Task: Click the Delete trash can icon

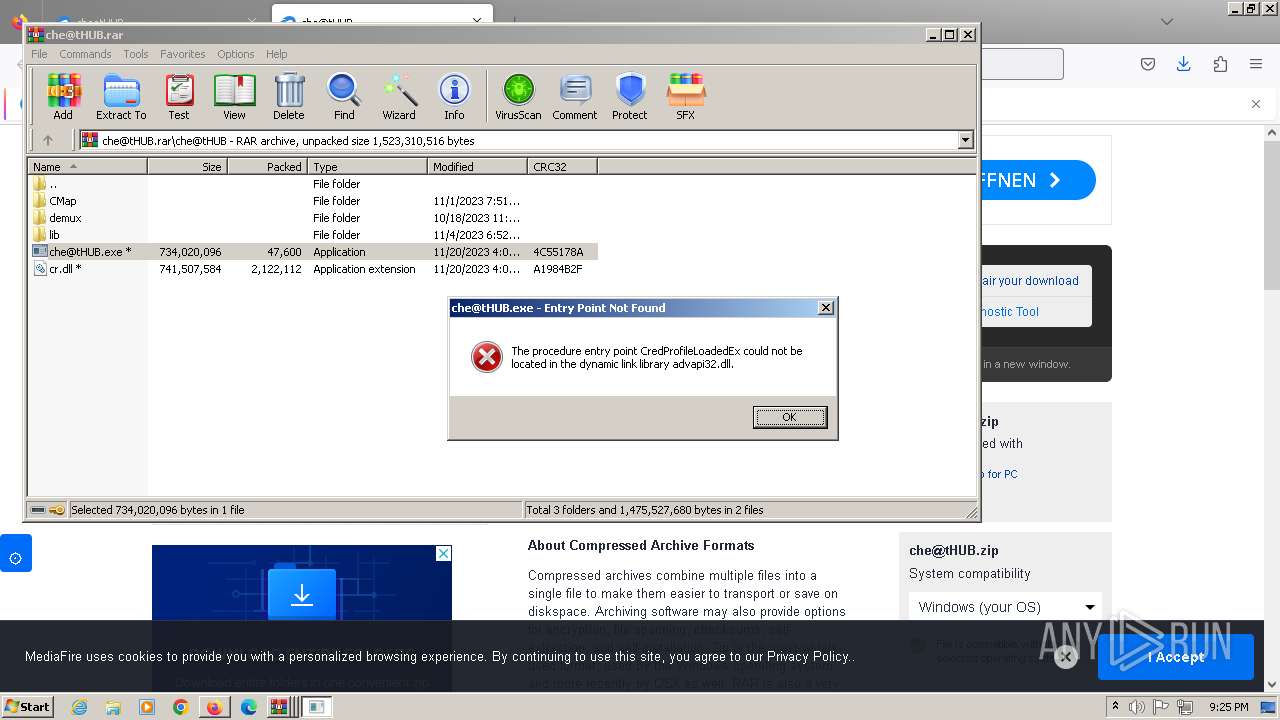Action: pos(289,97)
